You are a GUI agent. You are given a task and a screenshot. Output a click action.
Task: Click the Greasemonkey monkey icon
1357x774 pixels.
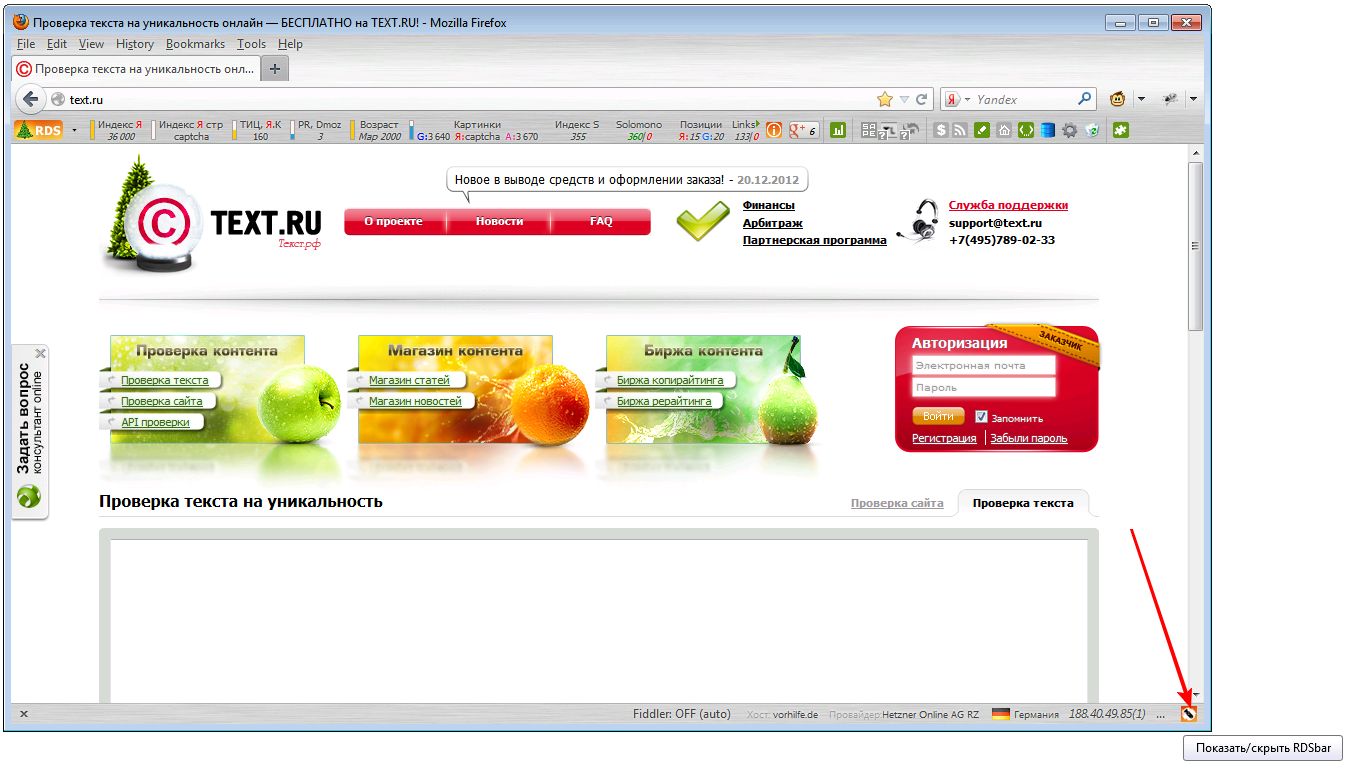[x=1118, y=99]
